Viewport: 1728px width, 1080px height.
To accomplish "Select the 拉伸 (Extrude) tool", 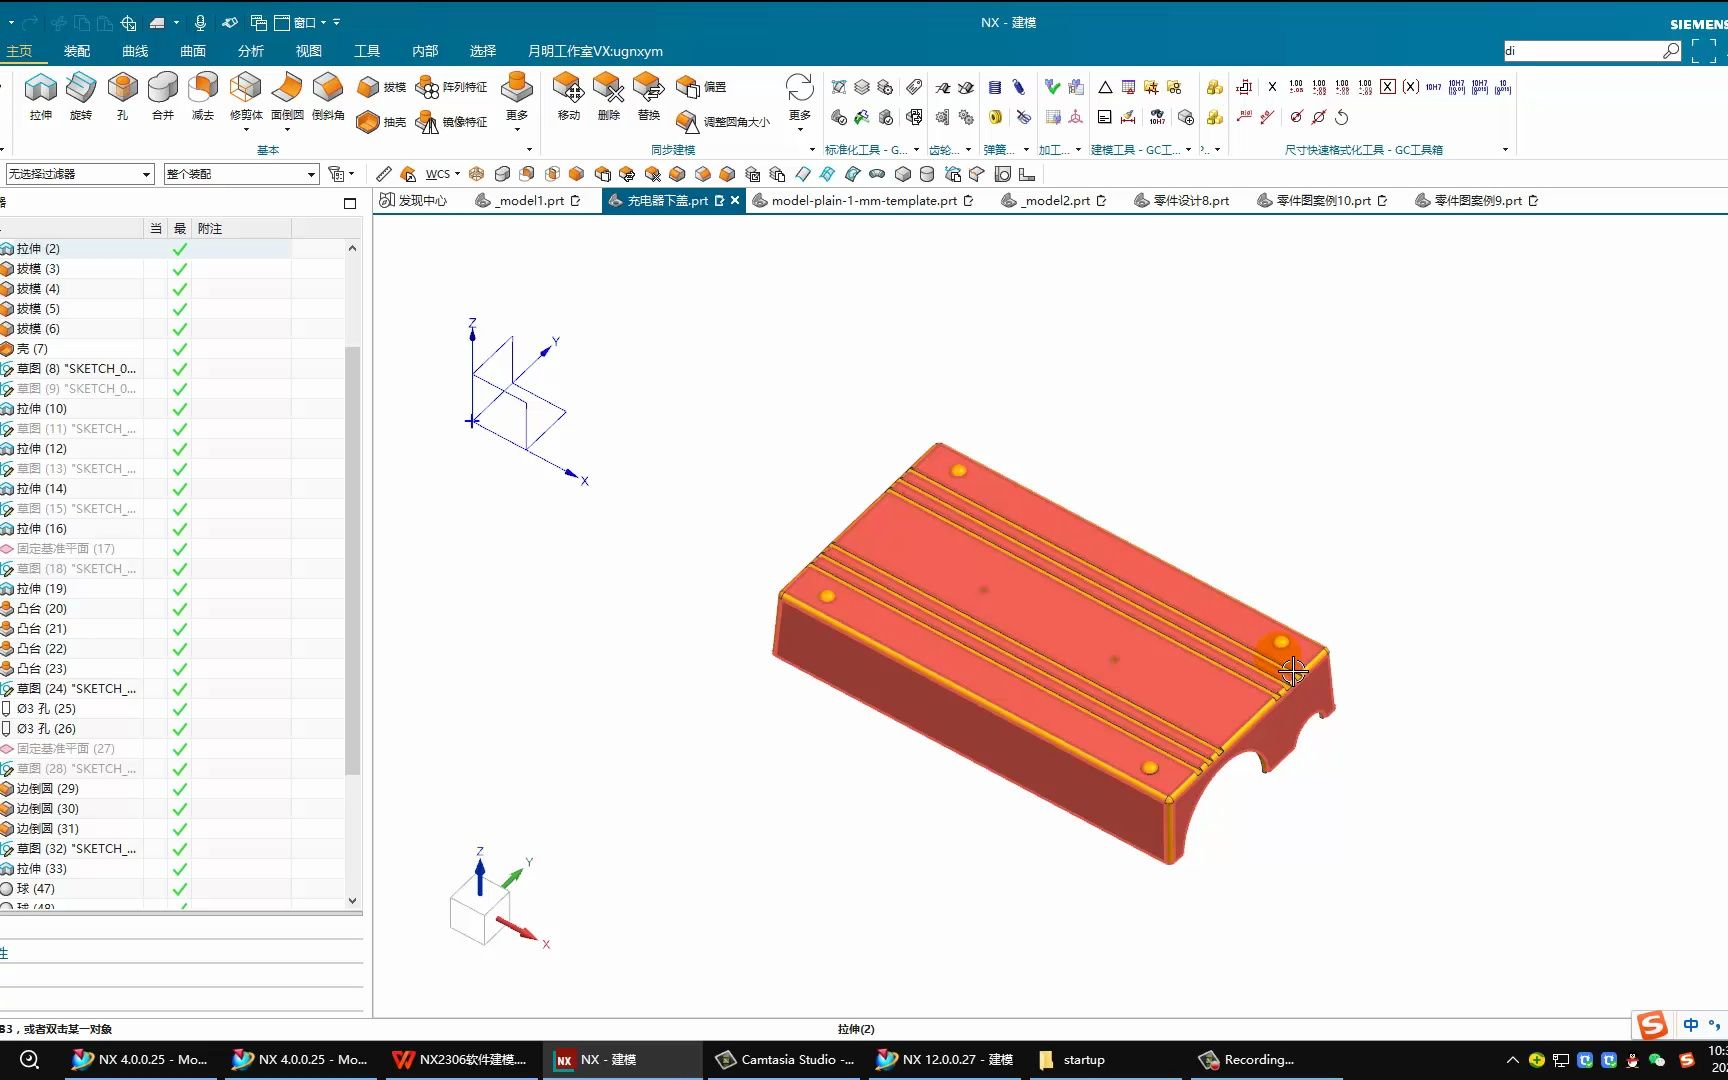I will (41, 97).
